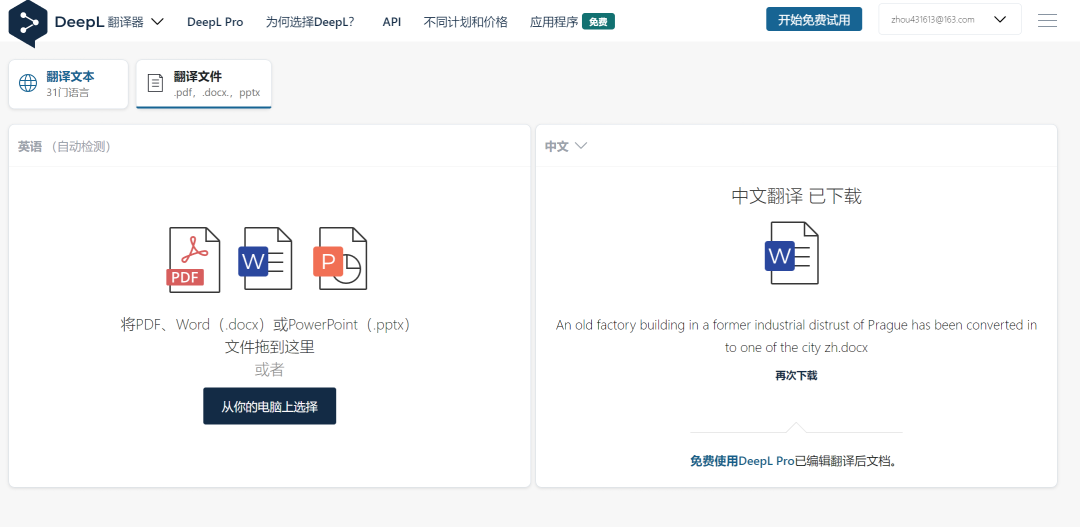1080x527 pixels.
Task: Switch to the 翻译文本 tab
Action: (x=68, y=84)
